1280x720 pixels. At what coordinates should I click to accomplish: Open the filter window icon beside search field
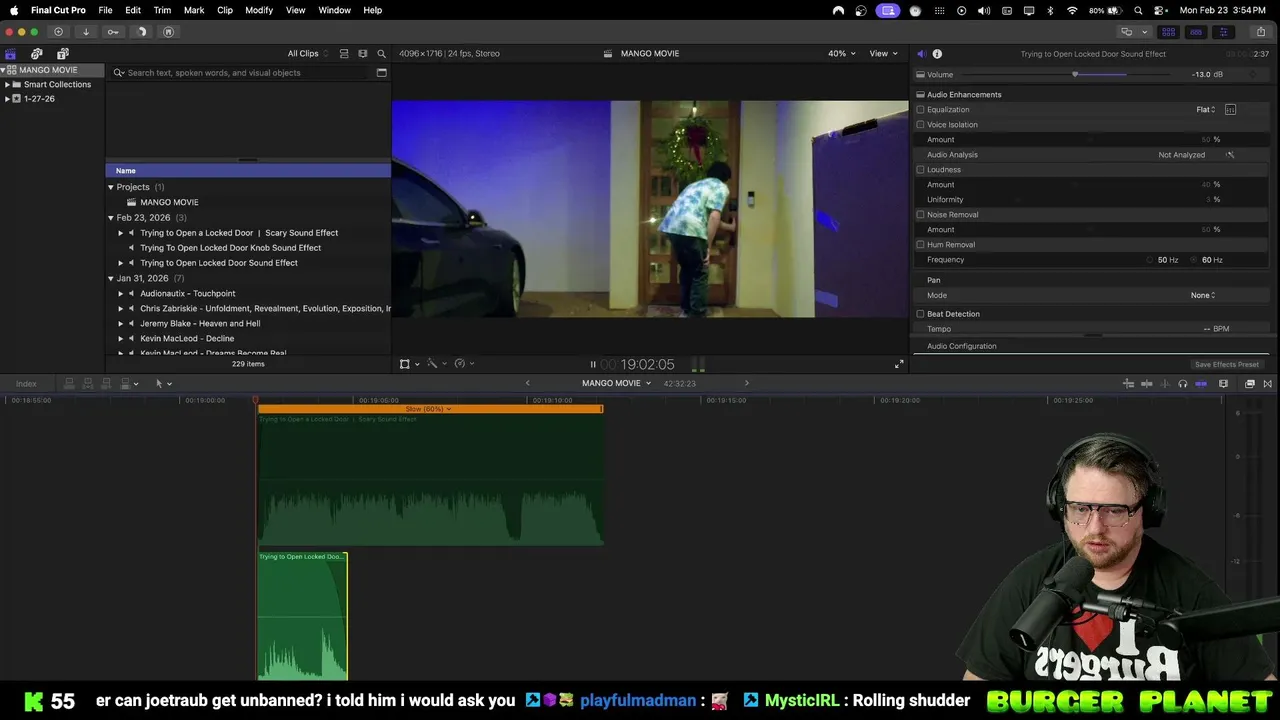click(x=381, y=73)
